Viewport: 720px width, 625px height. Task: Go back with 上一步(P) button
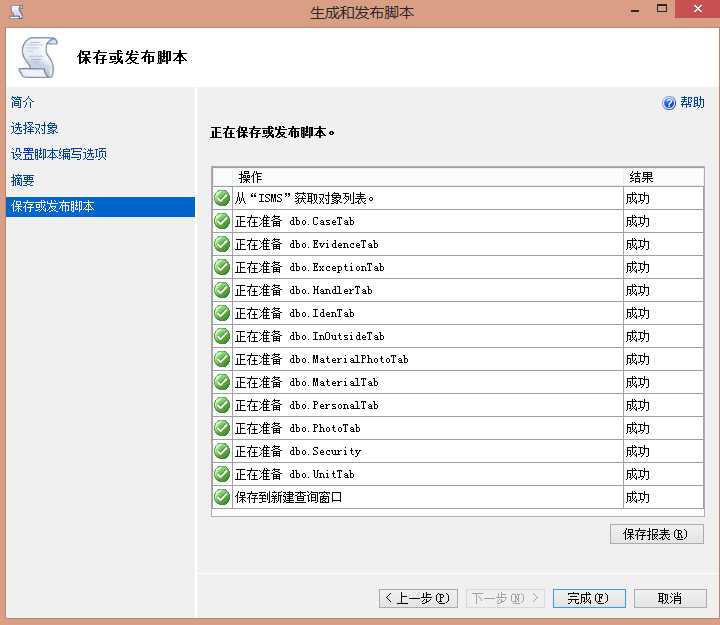click(418, 598)
